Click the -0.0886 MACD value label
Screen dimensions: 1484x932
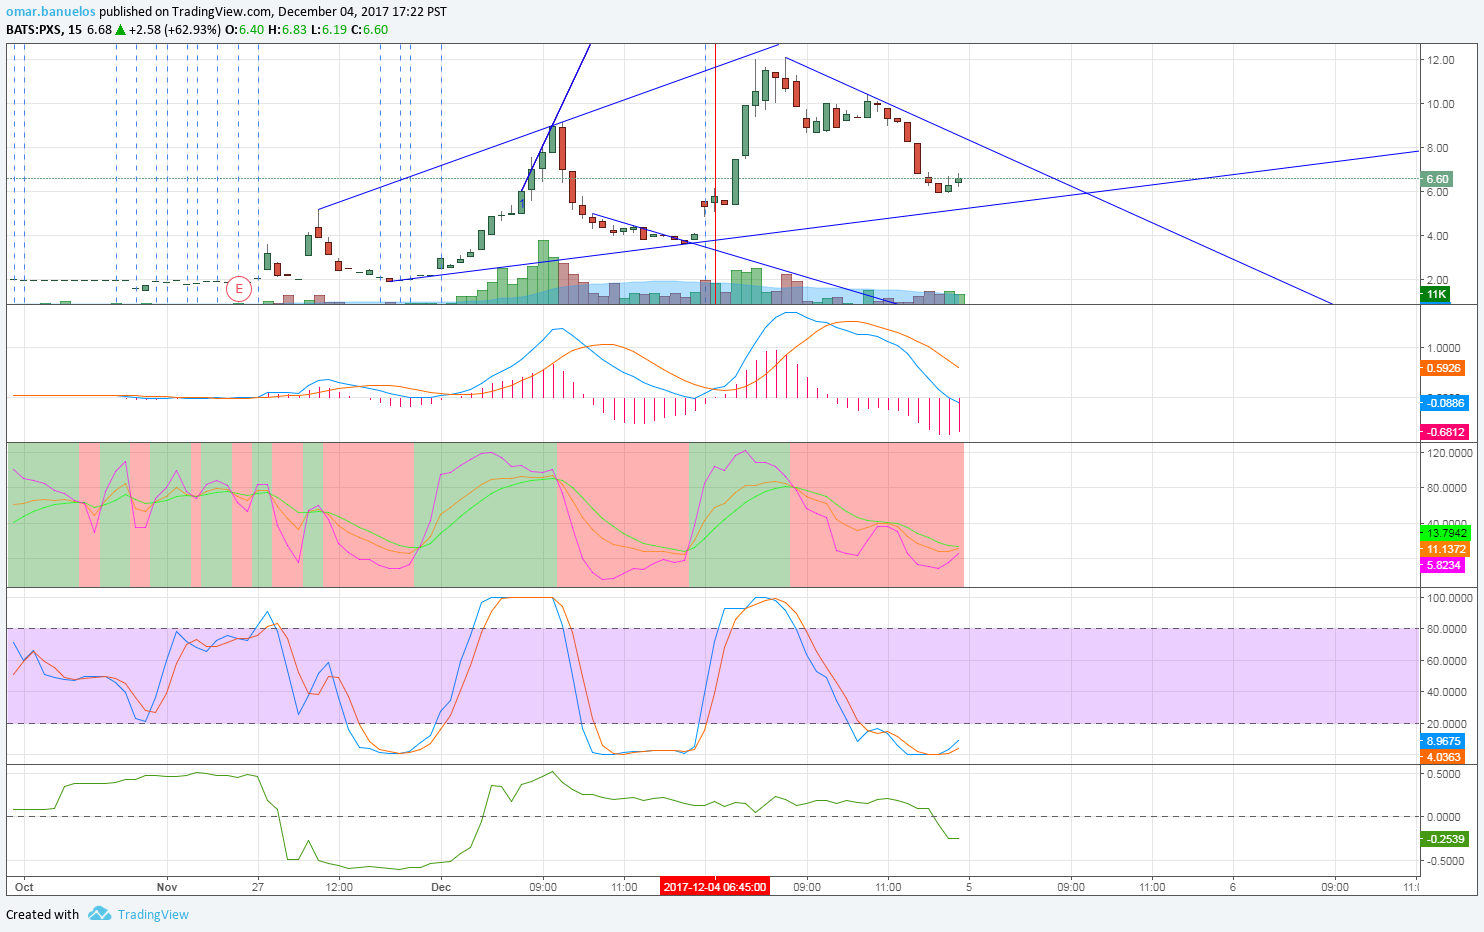click(1445, 403)
